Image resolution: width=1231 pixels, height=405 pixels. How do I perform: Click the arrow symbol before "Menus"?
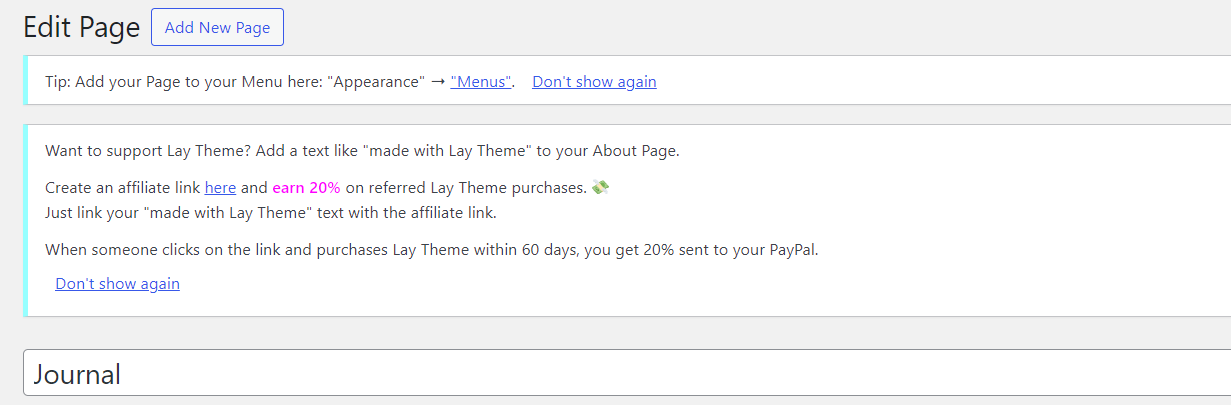click(x=438, y=82)
